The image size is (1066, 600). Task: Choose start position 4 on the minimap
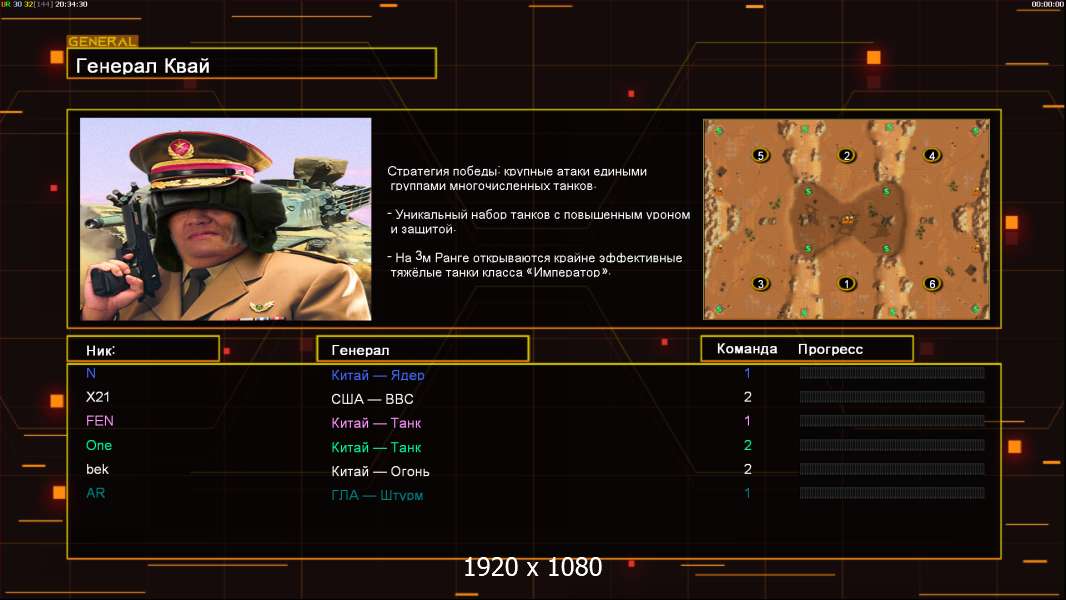tap(932, 156)
